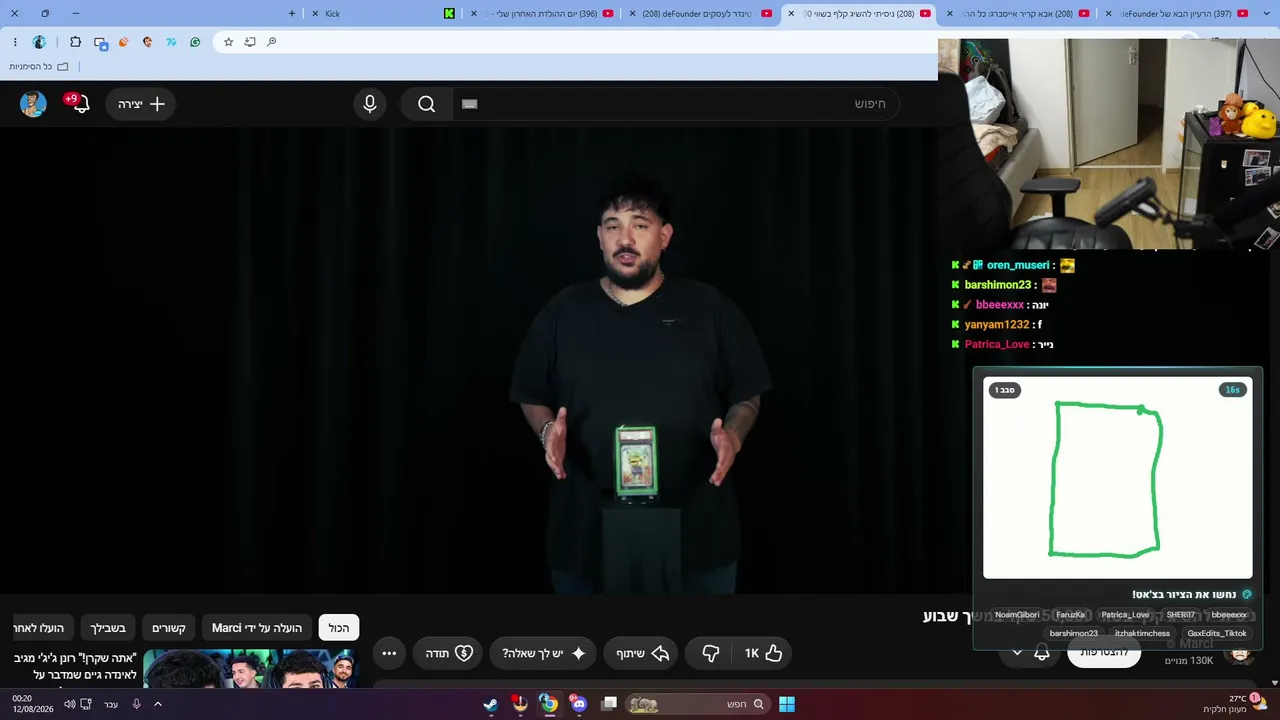The height and width of the screenshot is (720, 1280).
Task: Open the YouTube account avatar menu
Action: [x=33, y=104]
